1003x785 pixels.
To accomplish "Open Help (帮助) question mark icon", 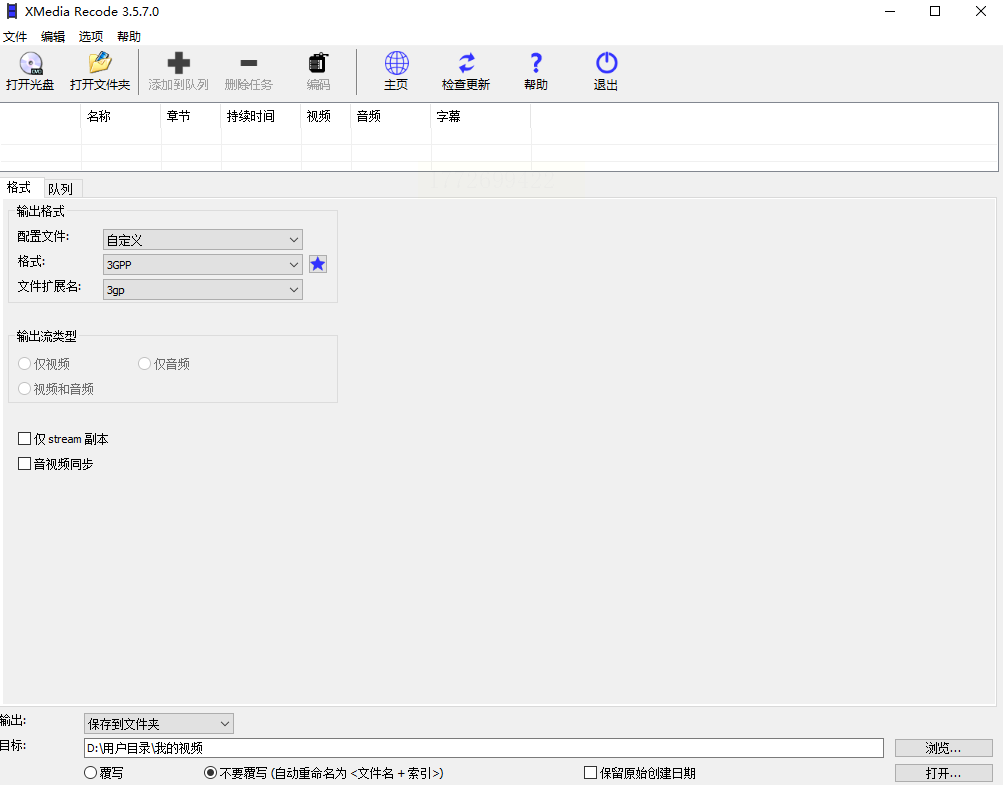I will [536, 65].
